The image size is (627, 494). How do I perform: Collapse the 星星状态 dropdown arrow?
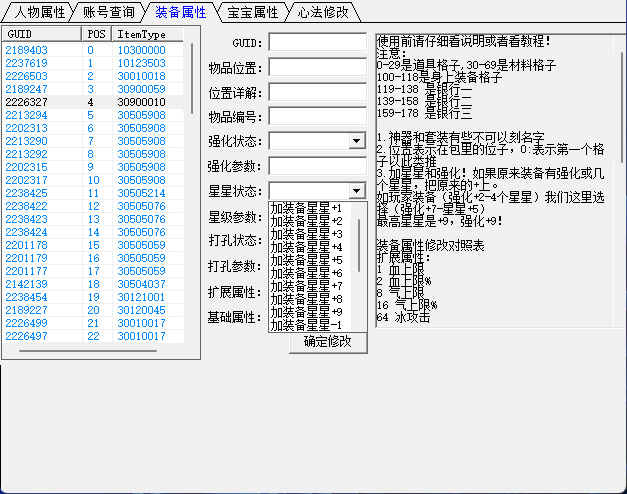(357, 190)
